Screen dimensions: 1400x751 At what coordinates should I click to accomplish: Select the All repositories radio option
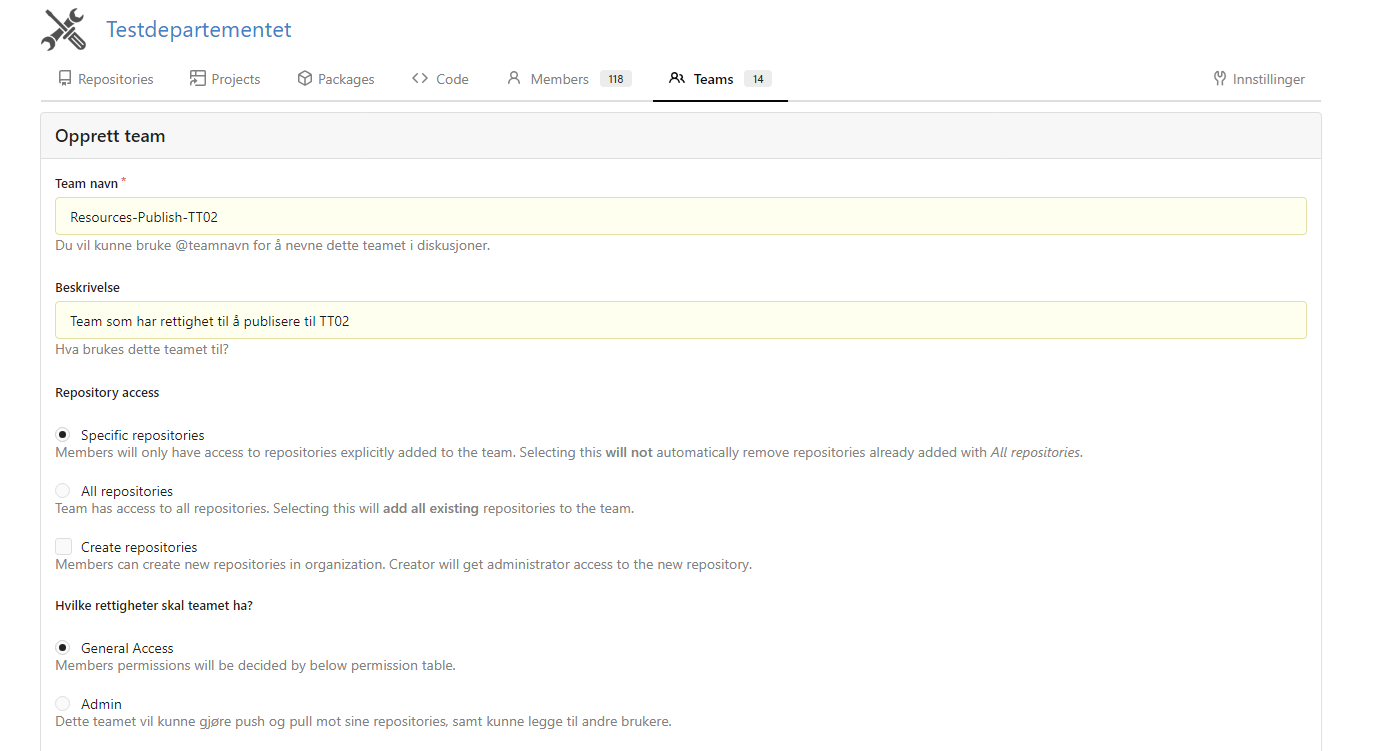63,491
